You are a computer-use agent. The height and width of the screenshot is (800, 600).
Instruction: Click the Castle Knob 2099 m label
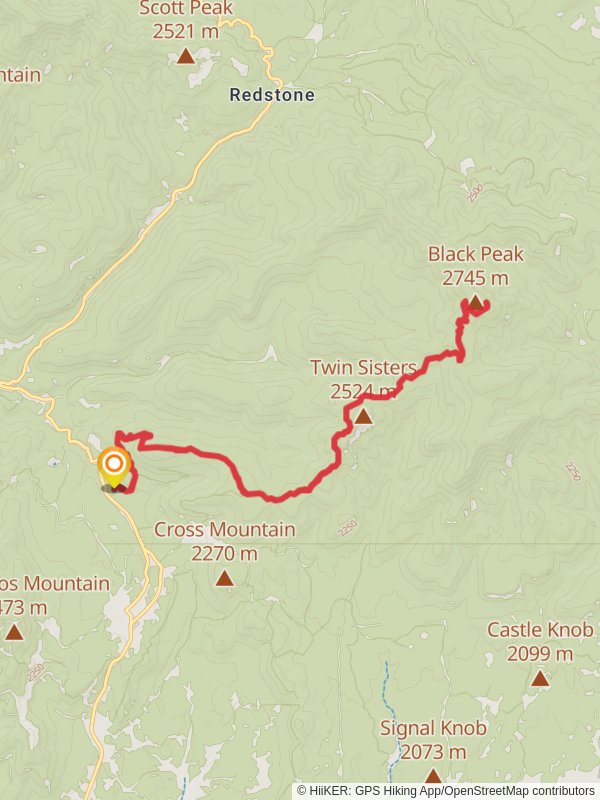coord(540,641)
